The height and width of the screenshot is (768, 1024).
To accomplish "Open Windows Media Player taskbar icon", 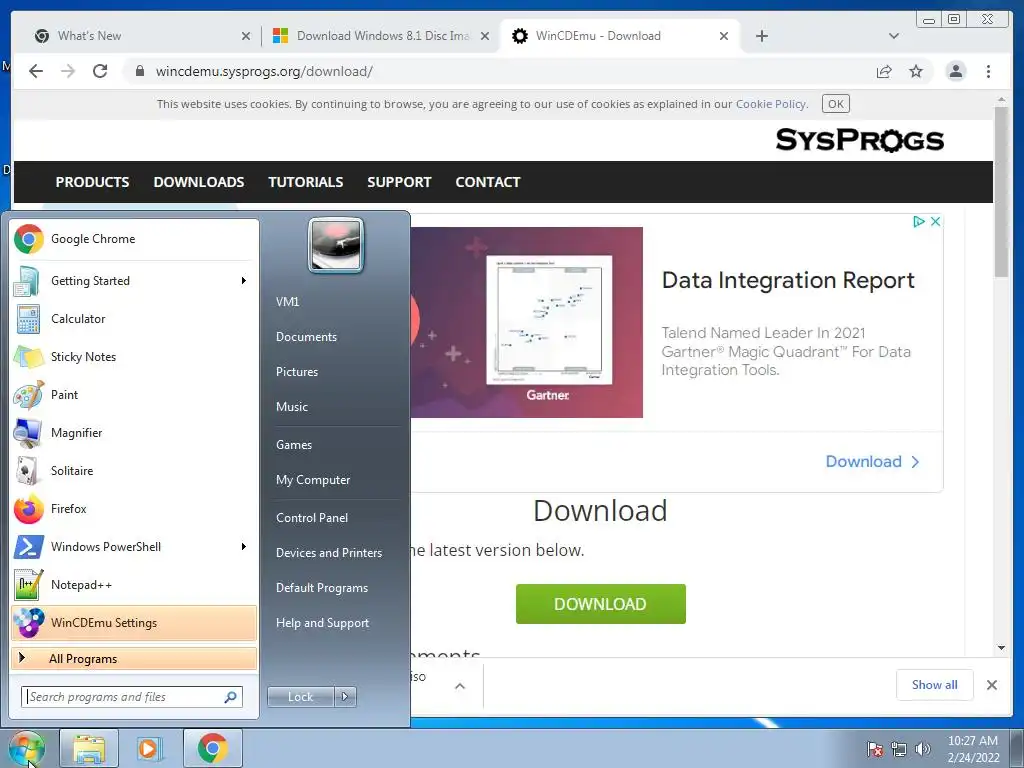I will (150, 748).
